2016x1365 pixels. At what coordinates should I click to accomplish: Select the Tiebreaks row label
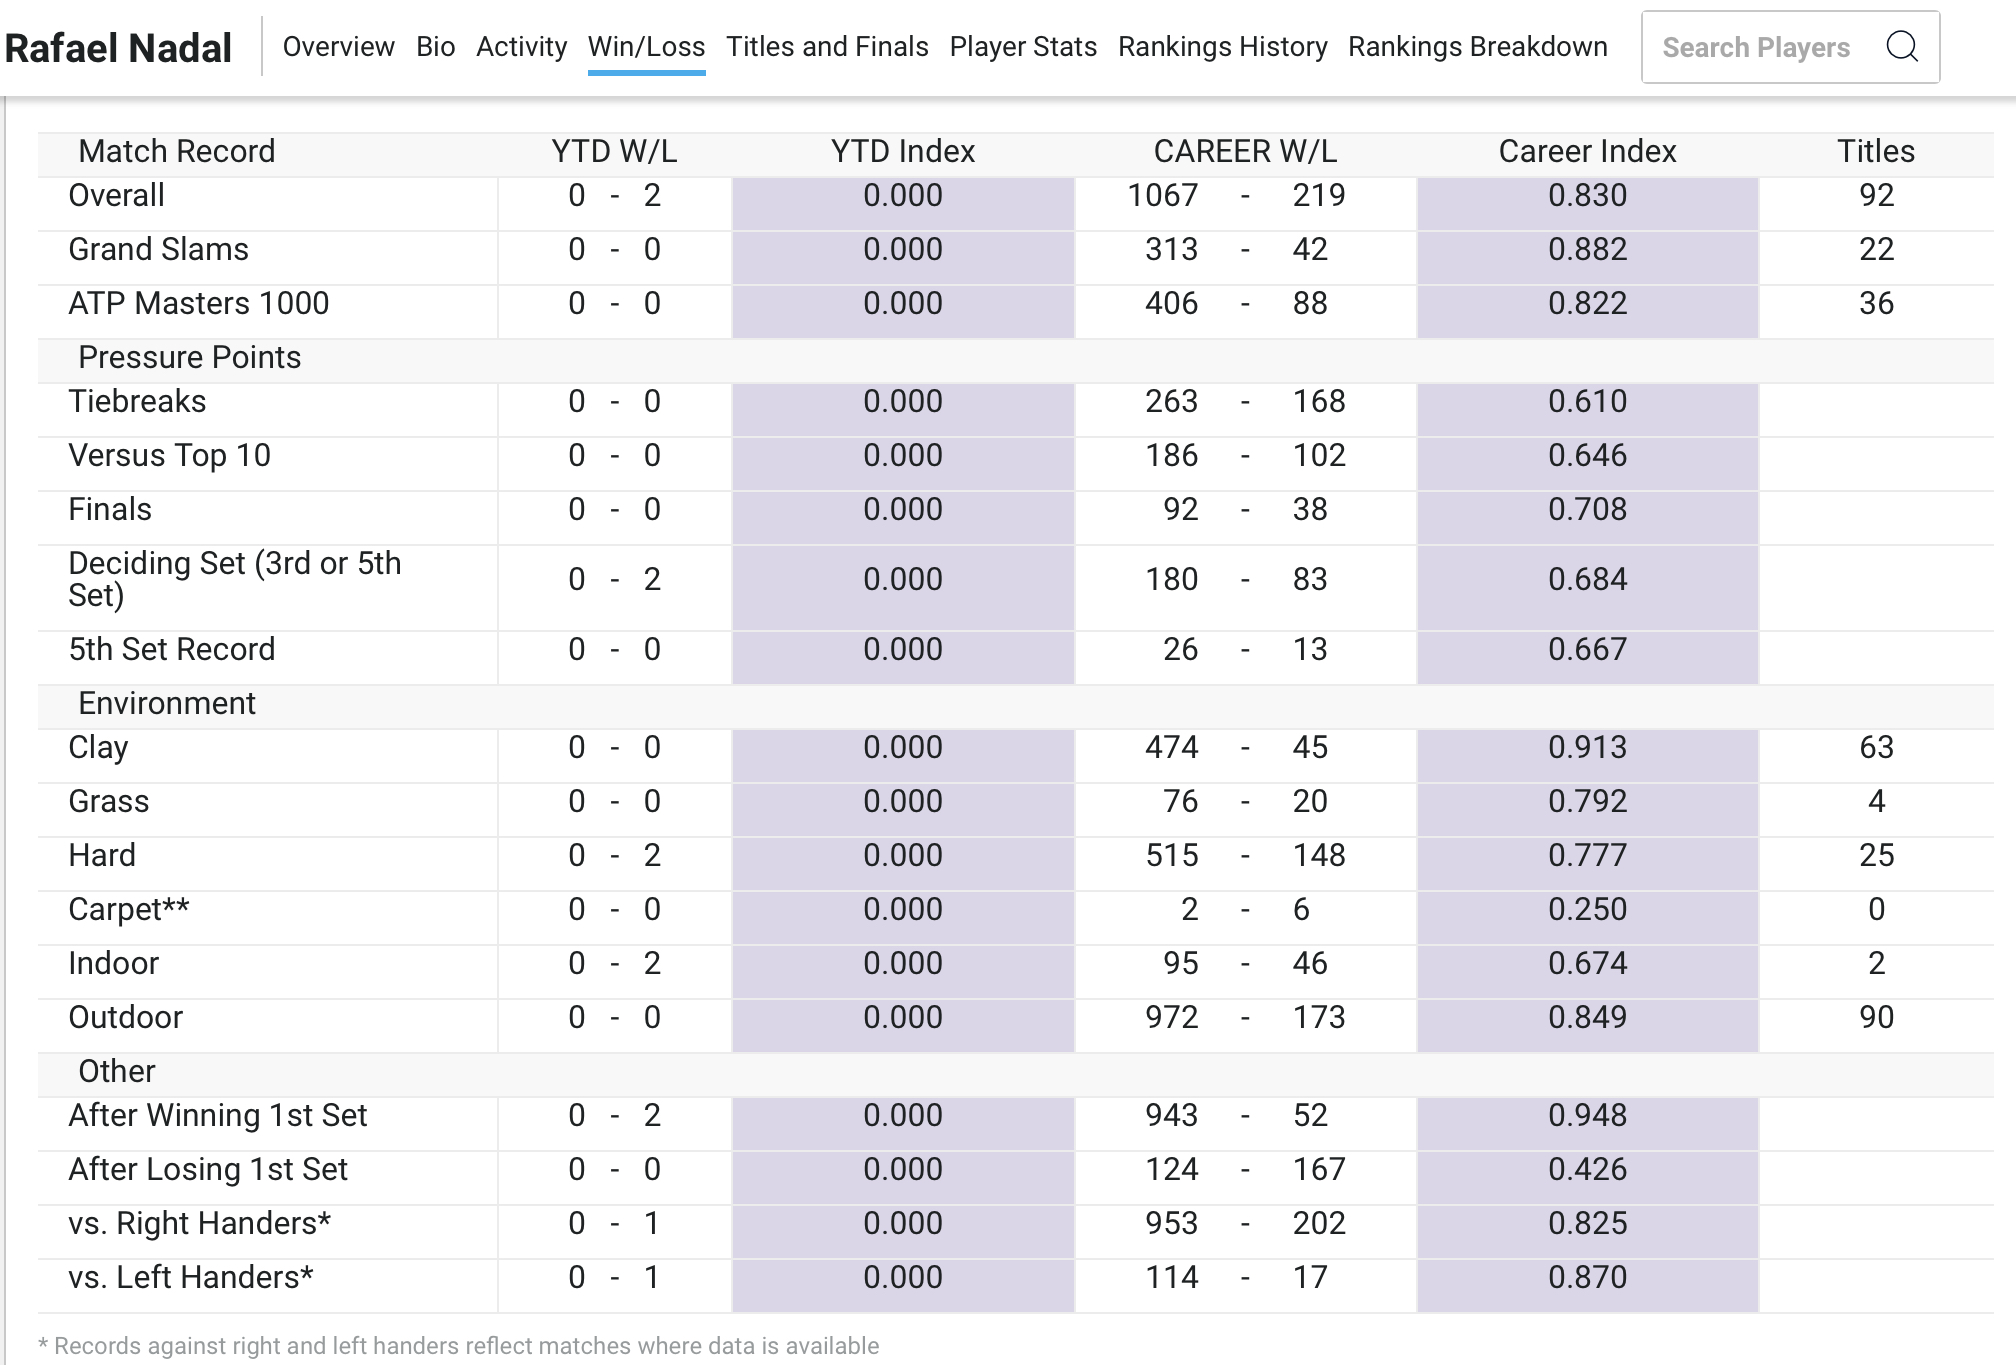pyautogui.click(x=137, y=401)
